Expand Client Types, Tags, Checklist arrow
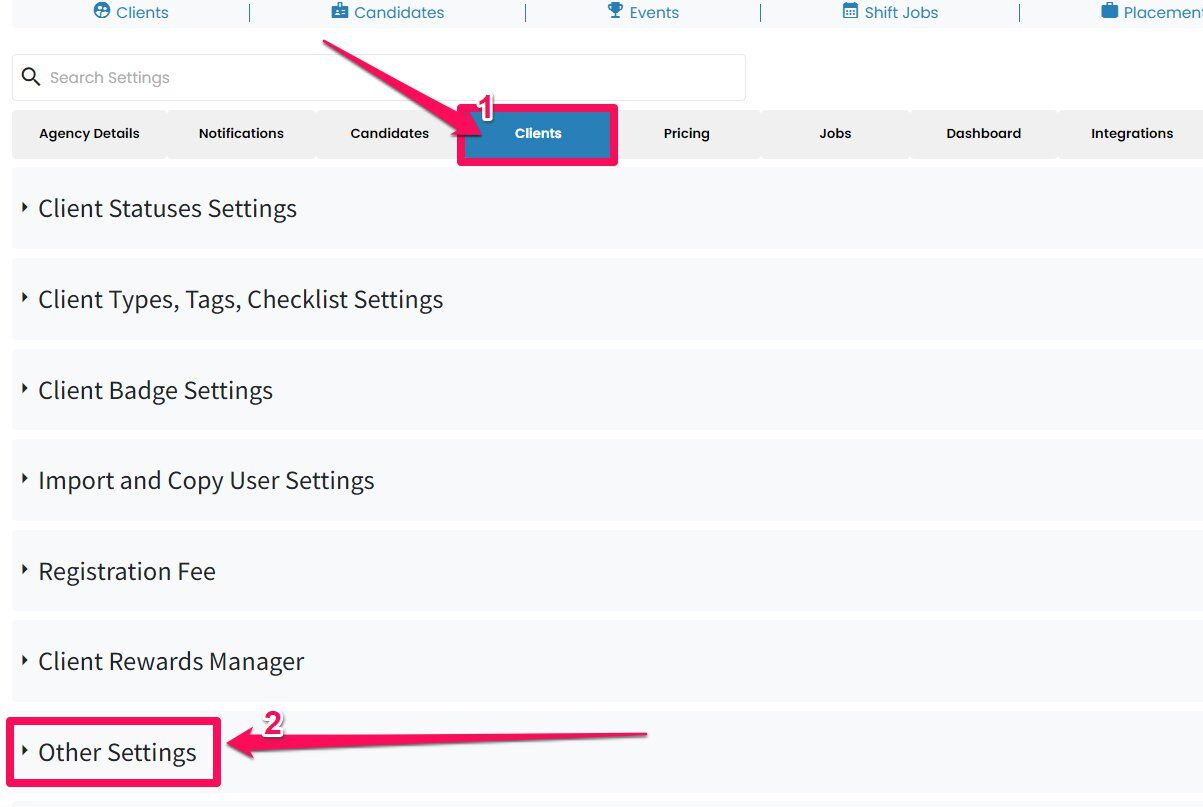This screenshot has height=807, width=1203. pyautogui.click(x=25, y=297)
